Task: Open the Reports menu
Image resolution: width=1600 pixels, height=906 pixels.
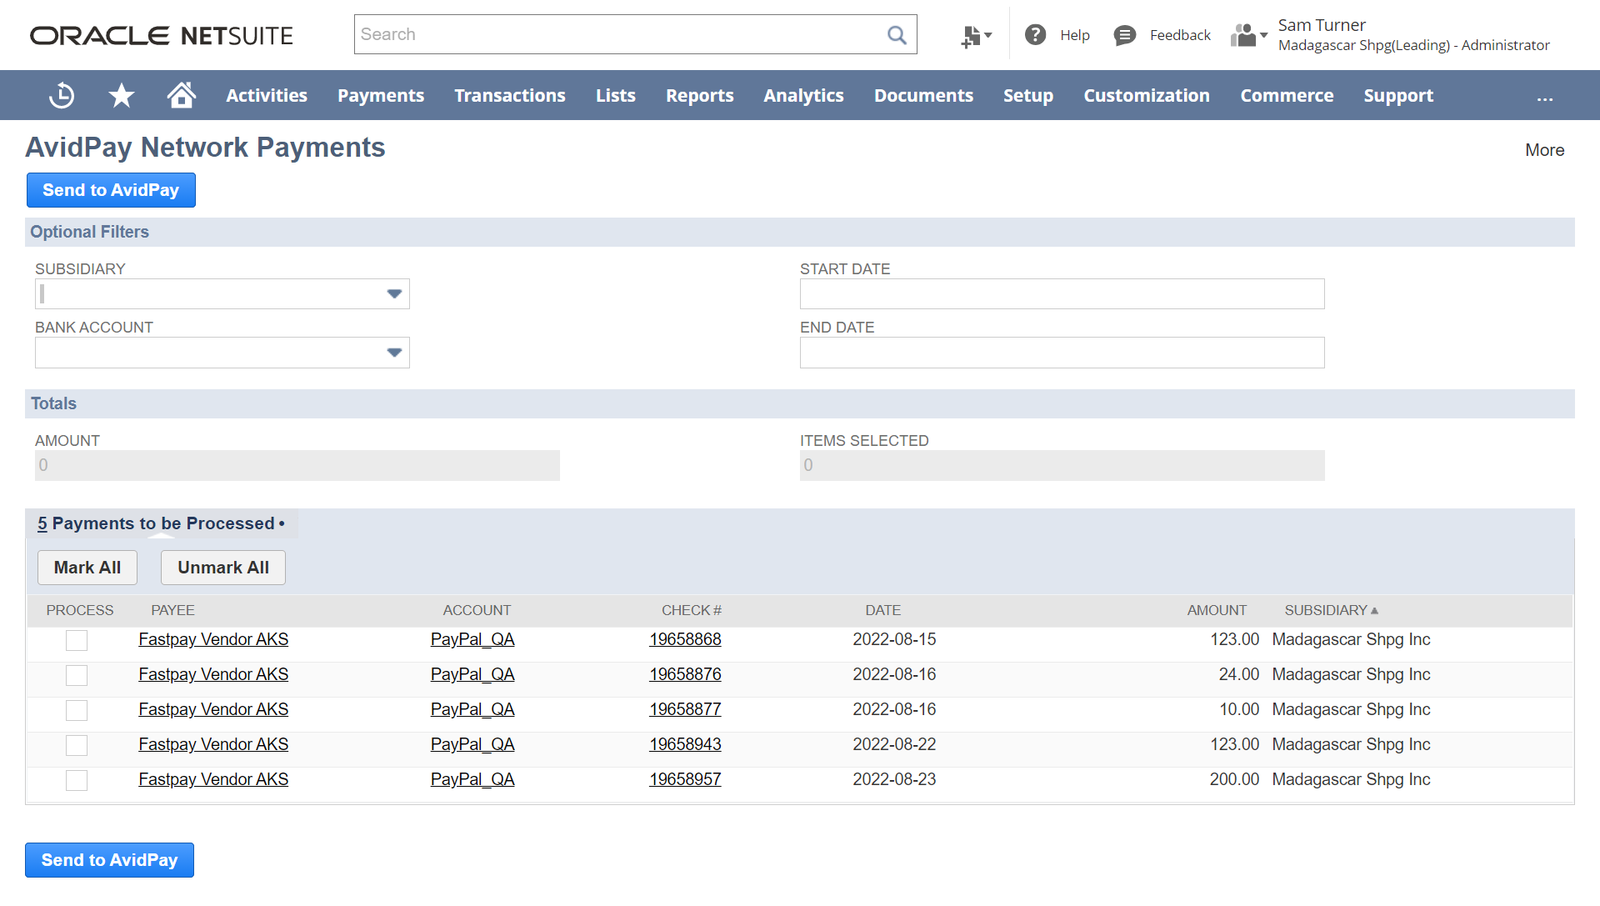Action: (700, 95)
